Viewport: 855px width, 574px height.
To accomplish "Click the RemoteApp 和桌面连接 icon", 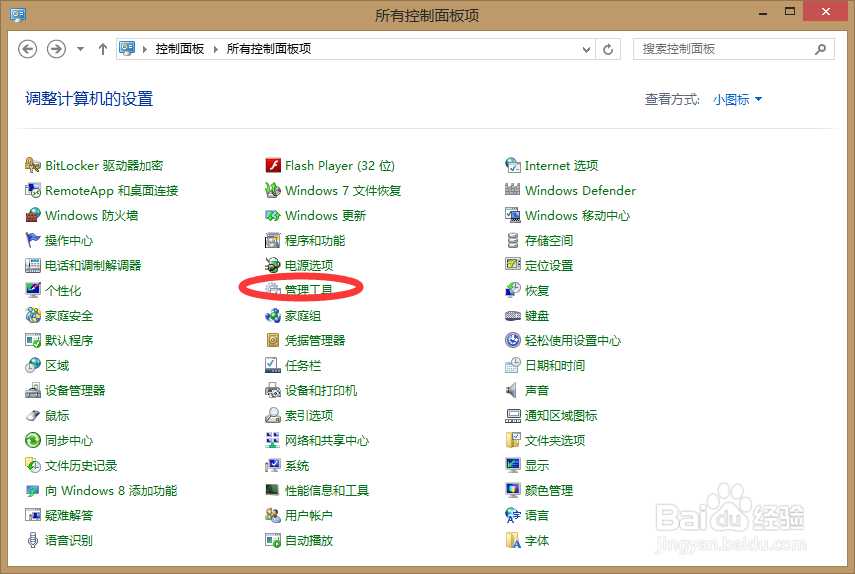I will pos(33,190).
